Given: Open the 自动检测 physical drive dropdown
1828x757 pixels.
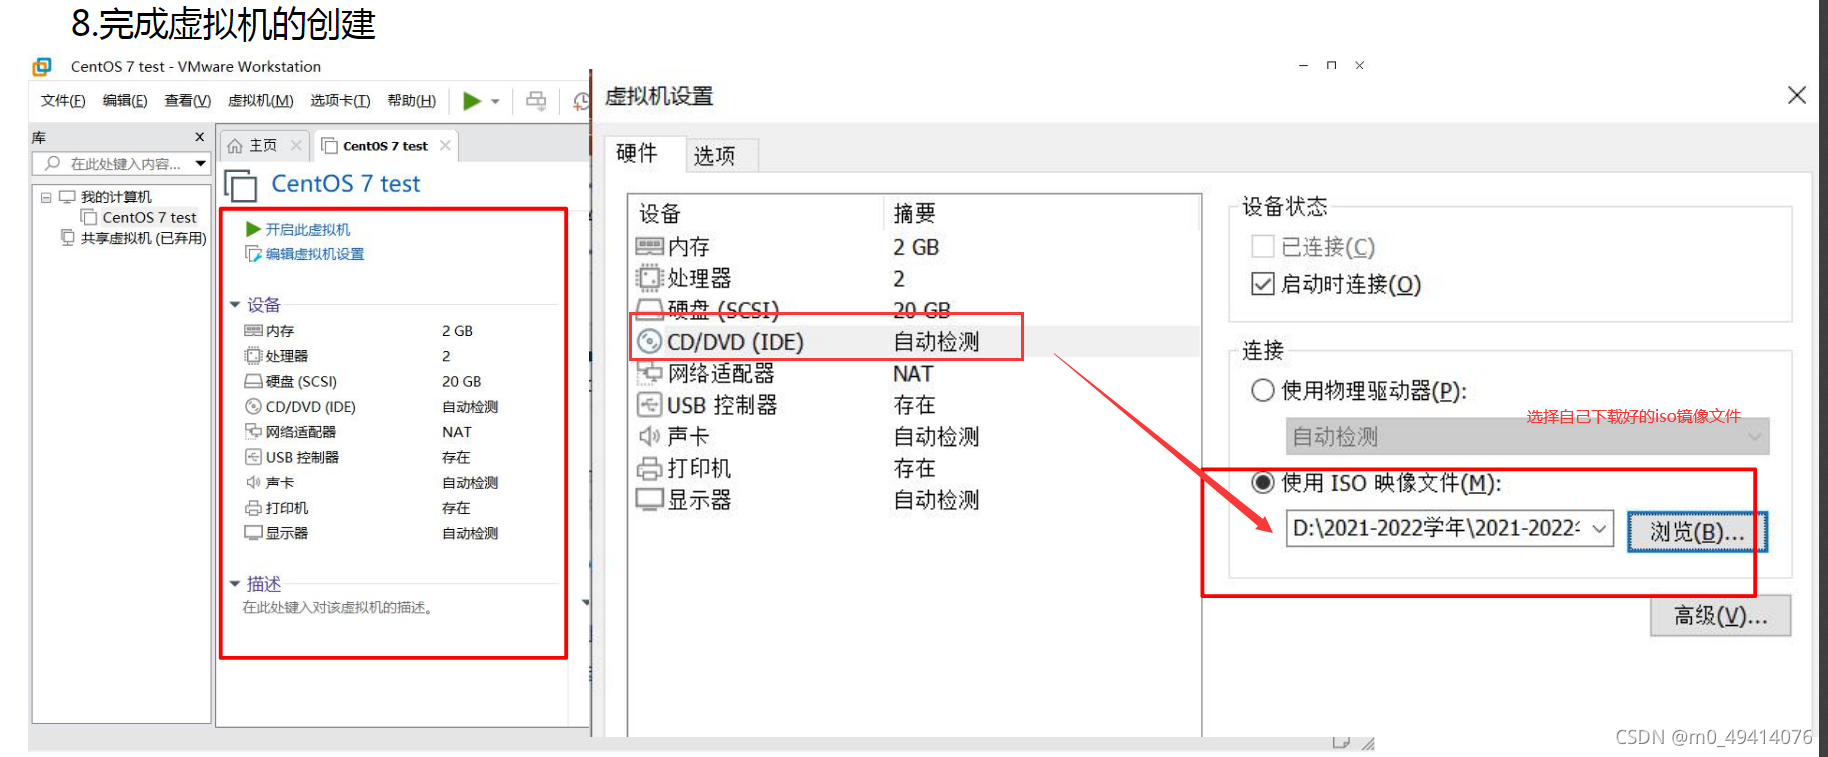Looking at the screenshot, I should tap(1527, 437).
